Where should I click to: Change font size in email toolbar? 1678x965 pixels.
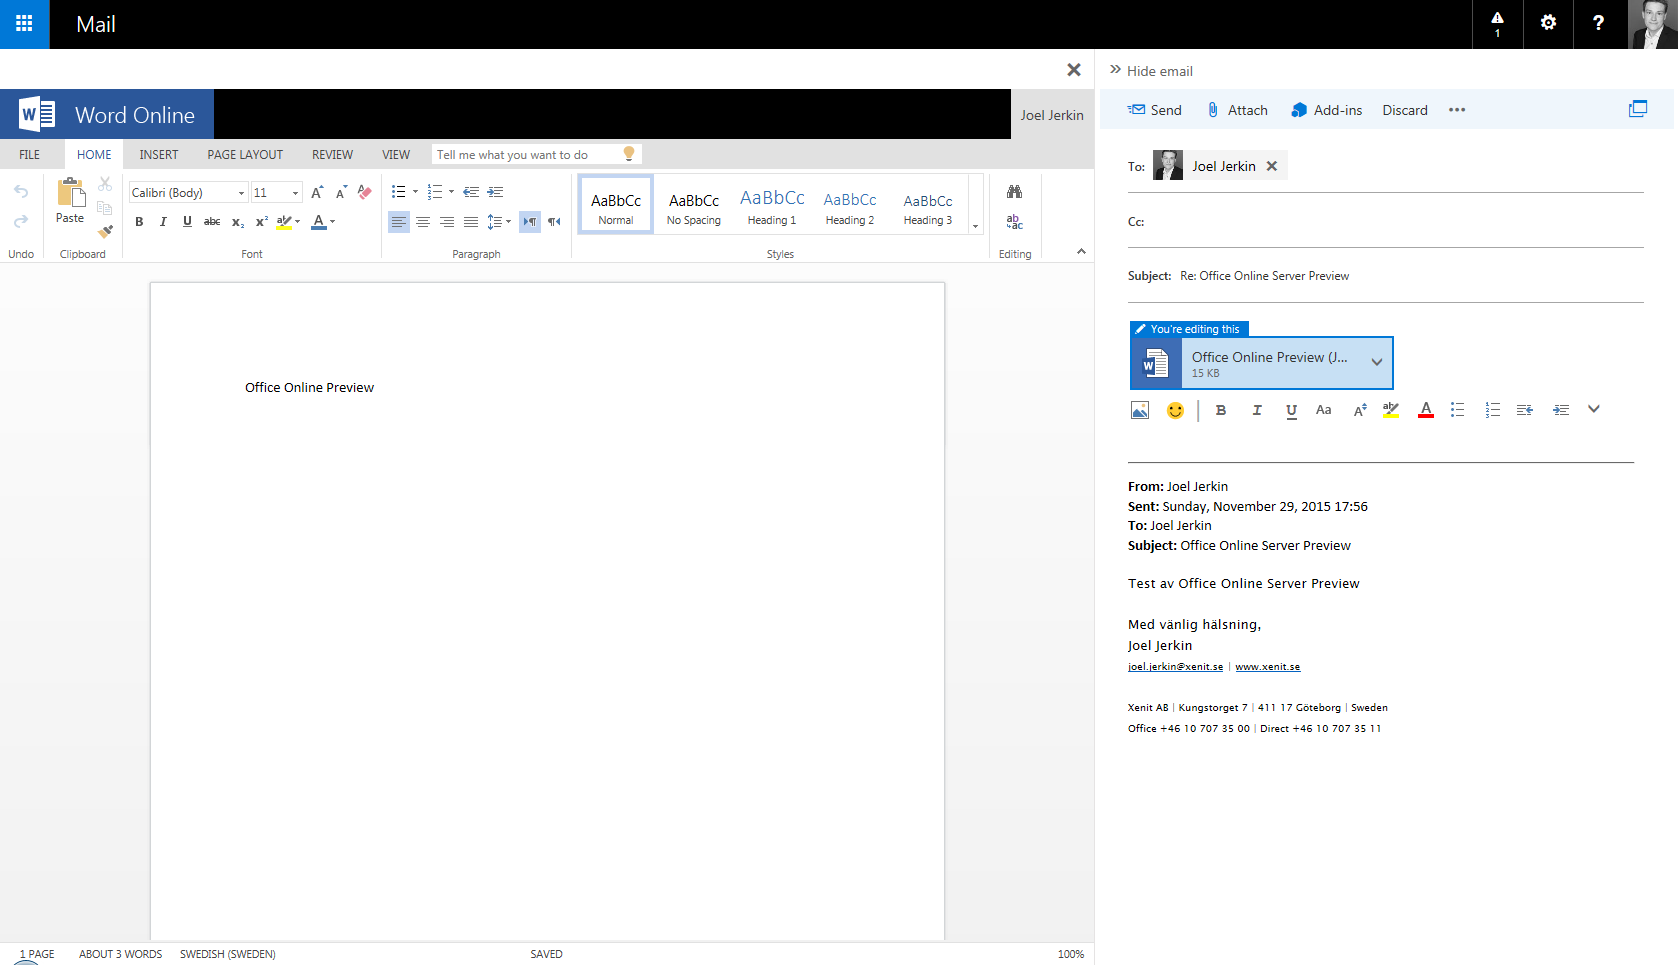1360,410
